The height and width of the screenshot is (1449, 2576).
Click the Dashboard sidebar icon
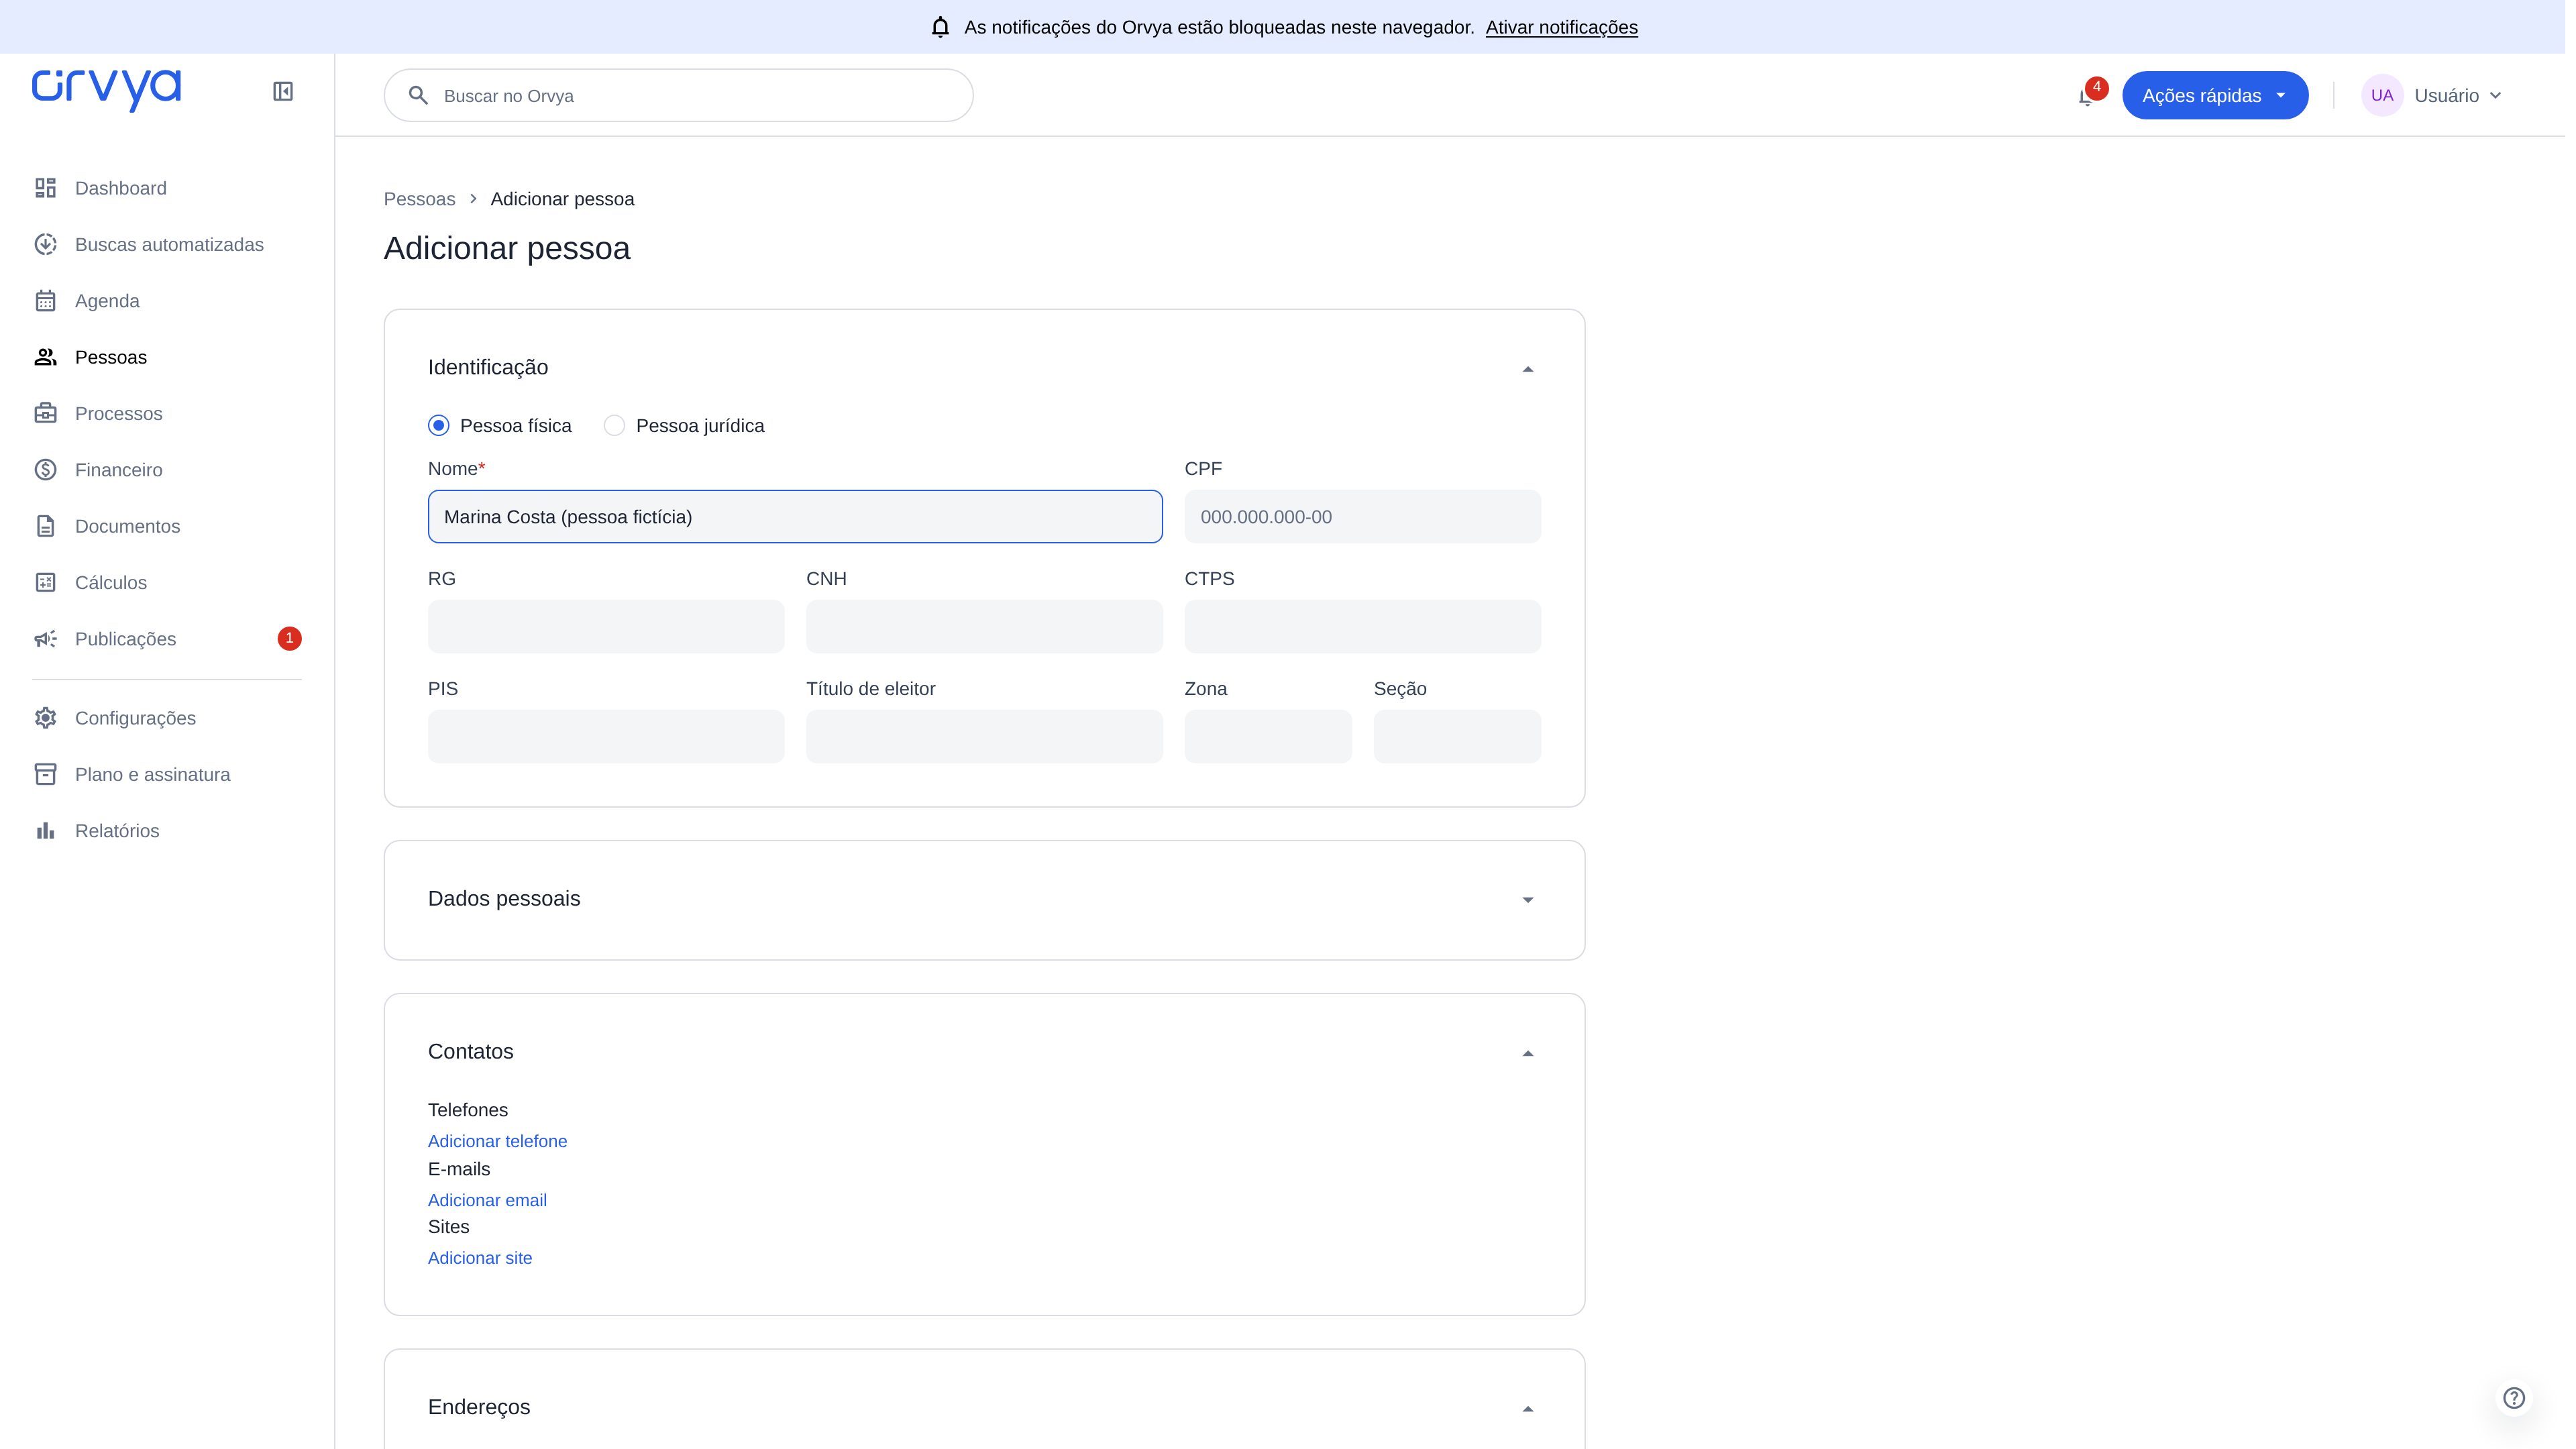[x=45, y=188]
